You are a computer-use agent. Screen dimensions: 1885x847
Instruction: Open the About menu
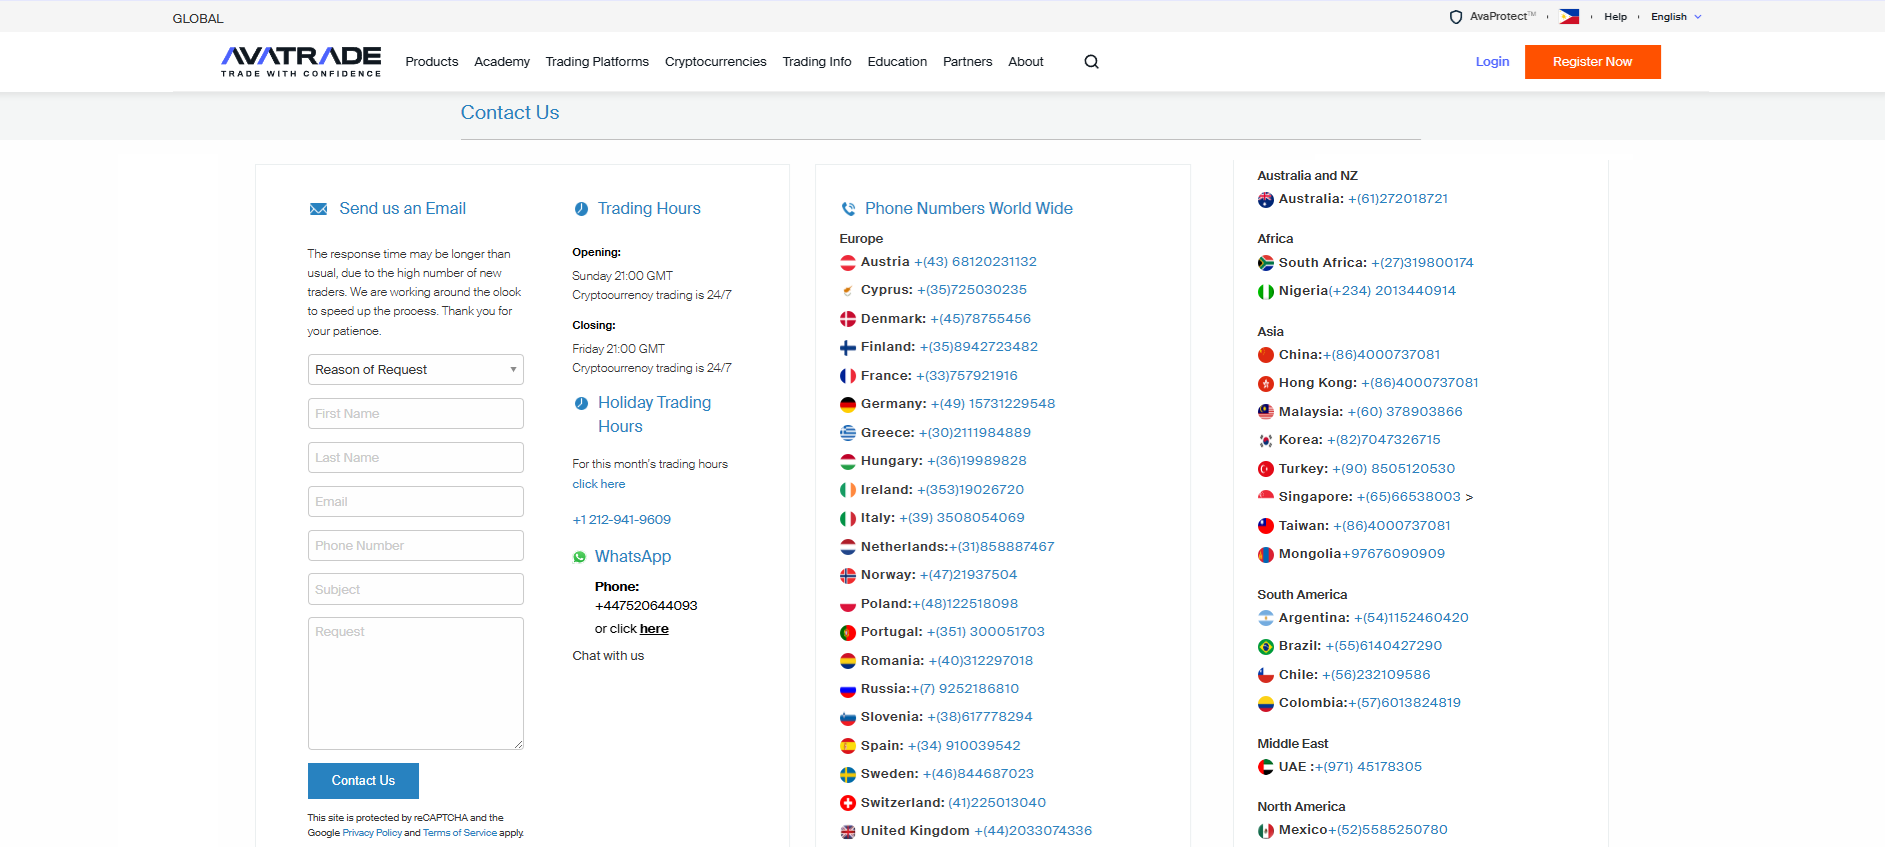(1026, 62)
